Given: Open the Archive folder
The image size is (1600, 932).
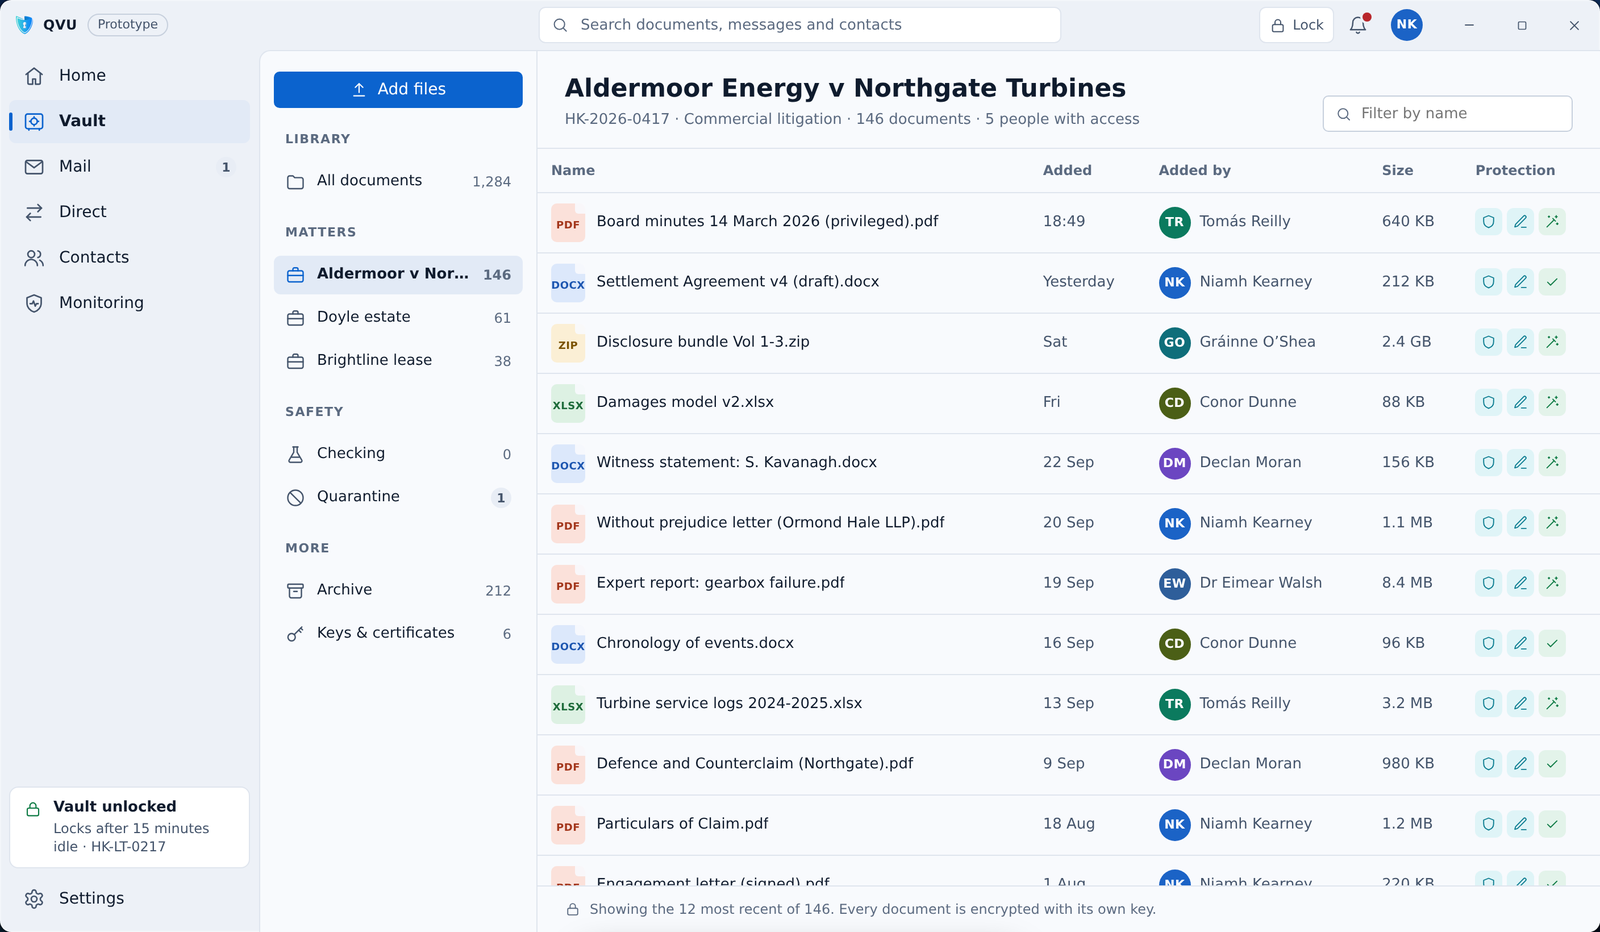Looking at the screenshot, I should 398,590.
